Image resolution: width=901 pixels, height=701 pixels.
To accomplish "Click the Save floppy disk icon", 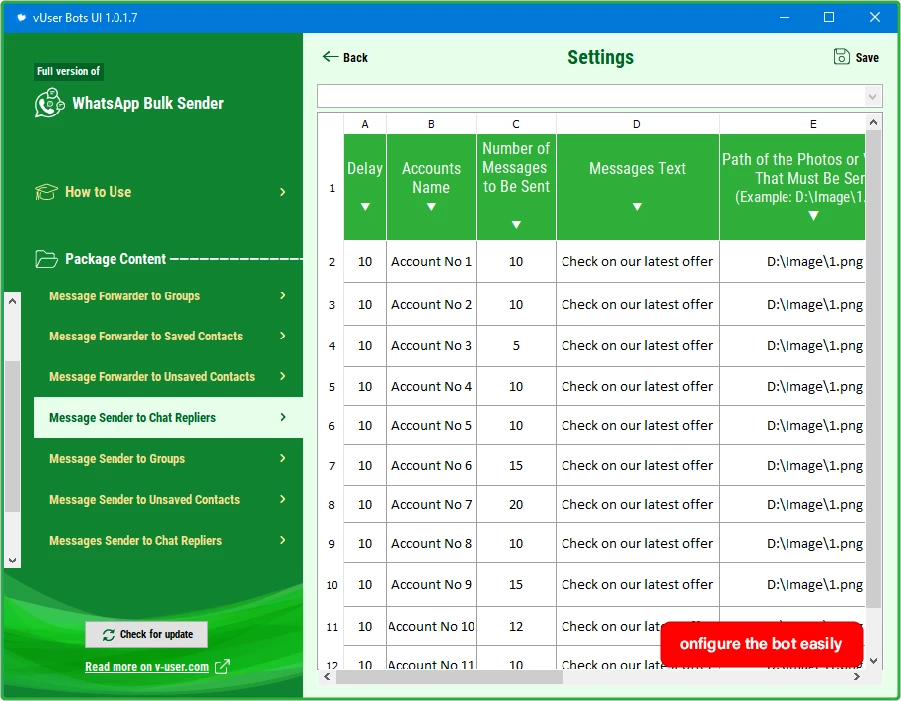I will (841, 56).
